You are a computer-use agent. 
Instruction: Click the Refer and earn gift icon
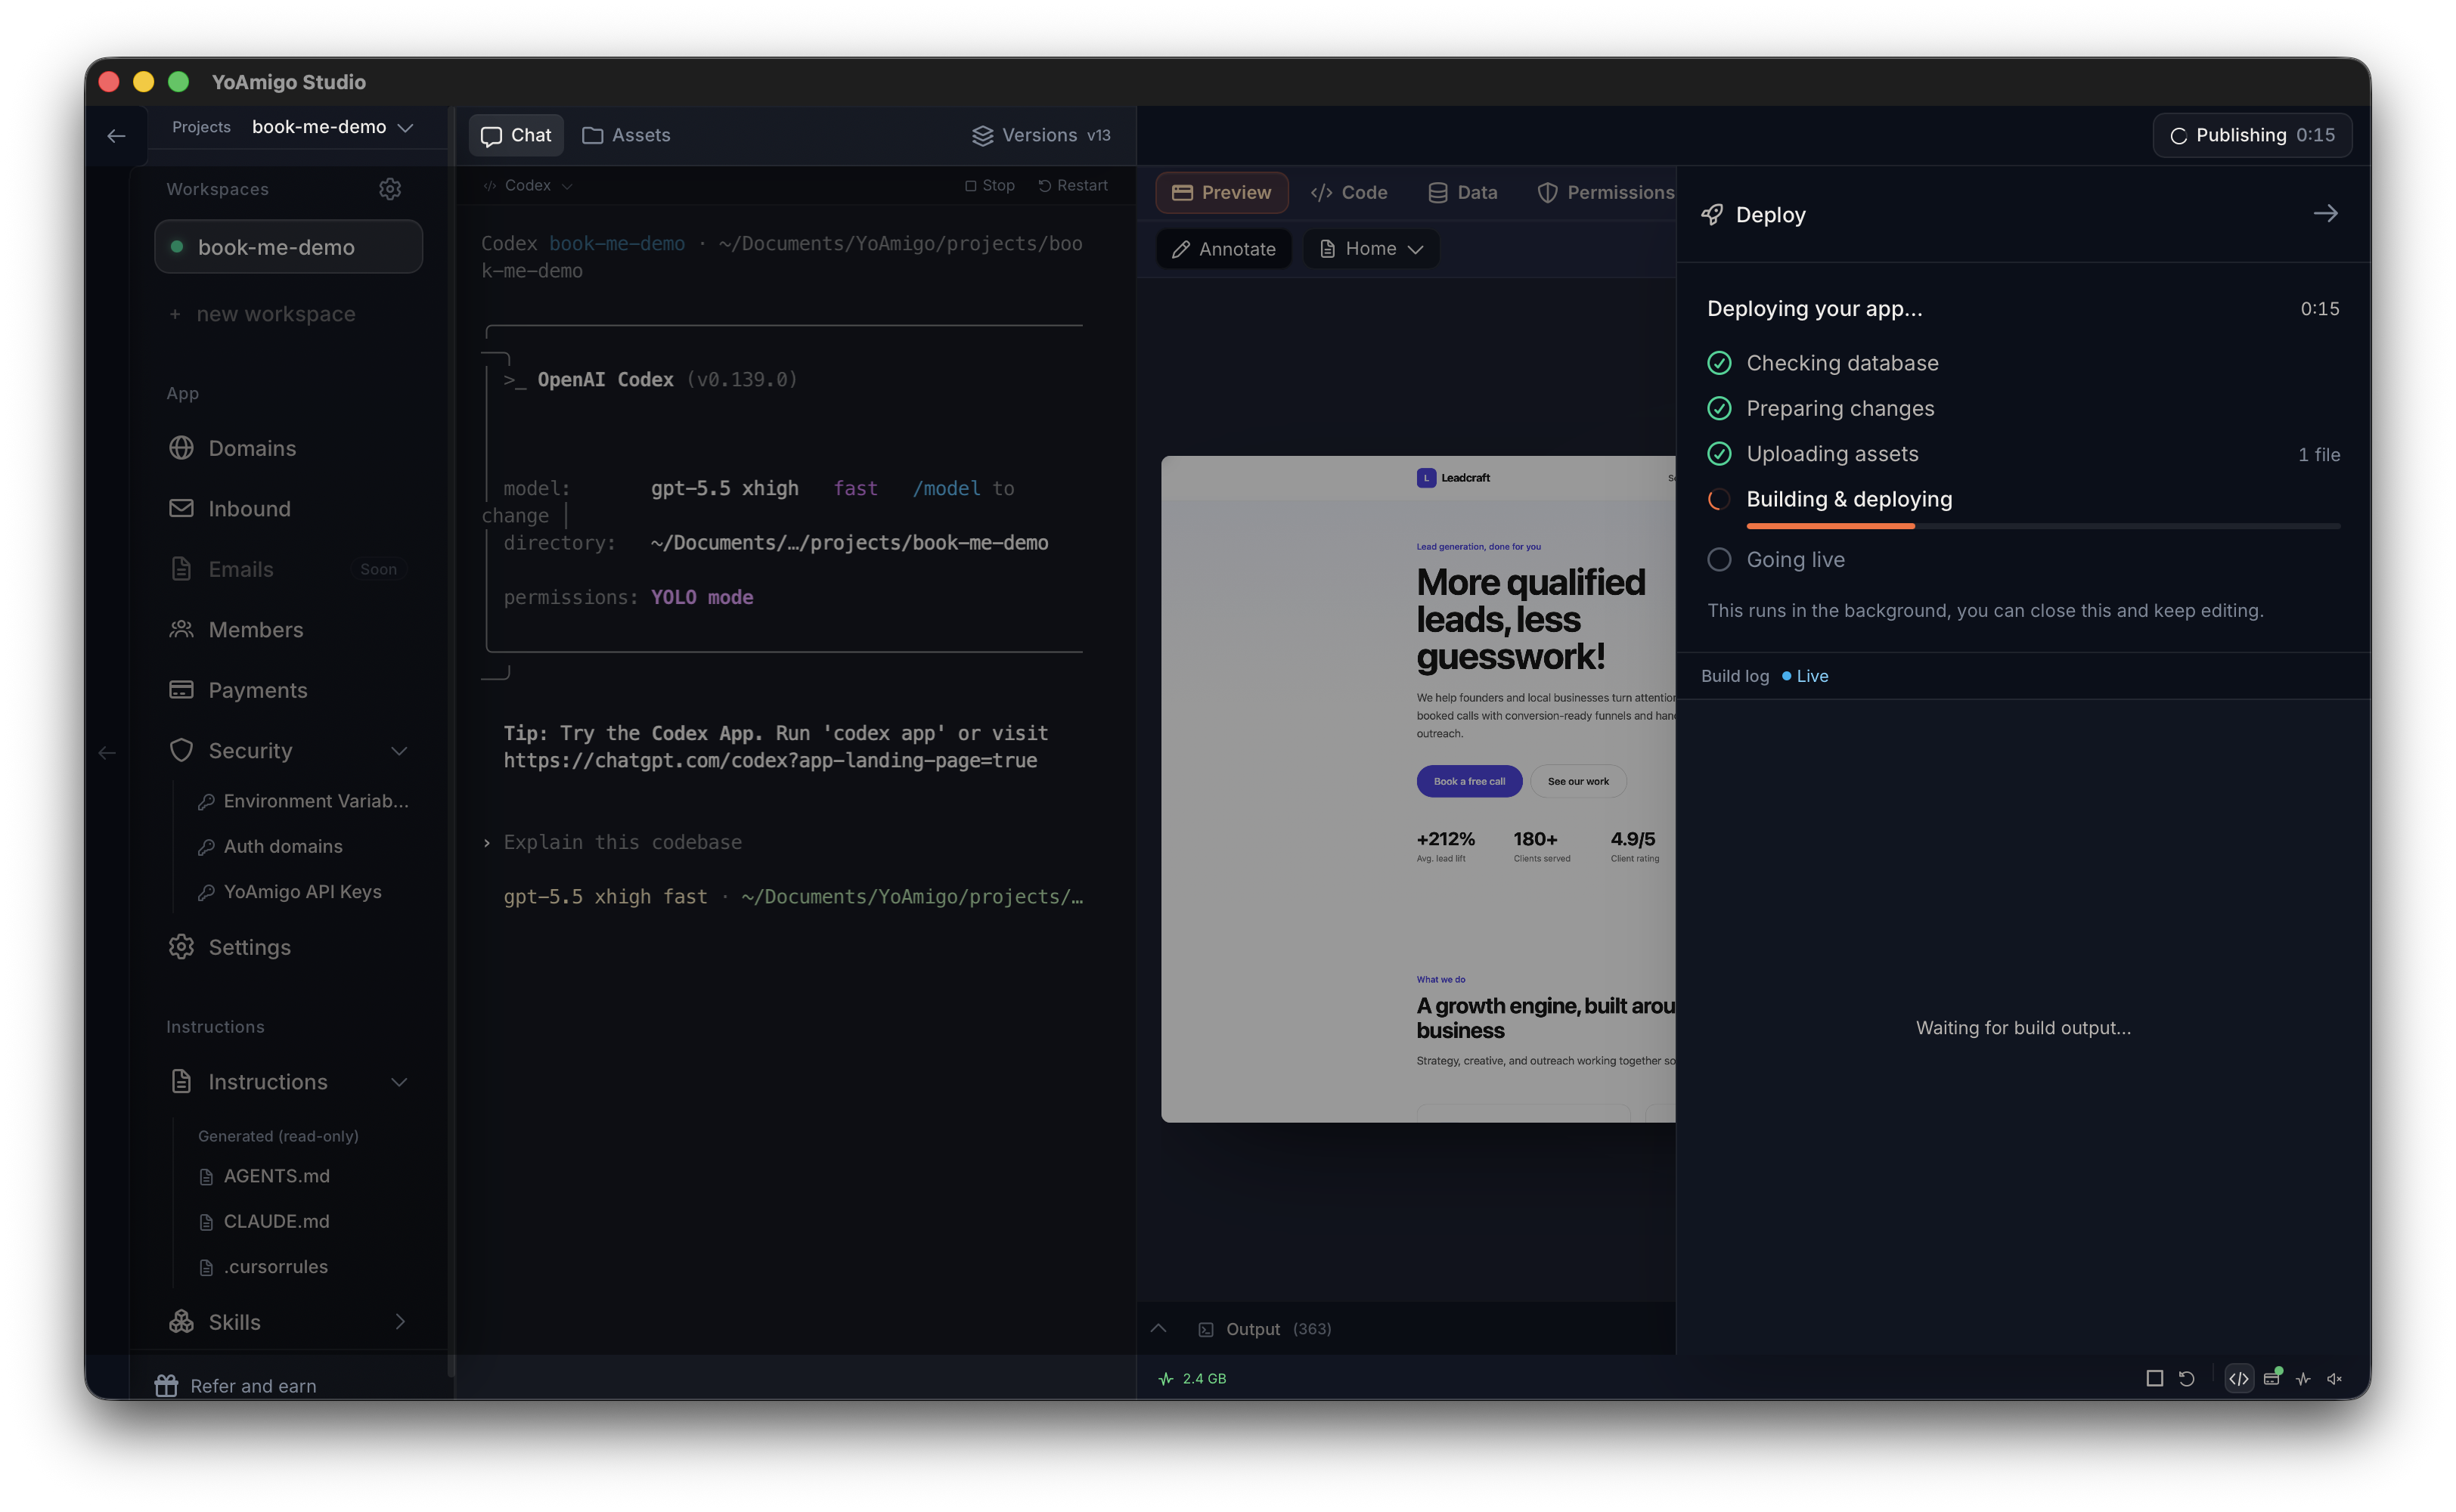(166, 1385)
